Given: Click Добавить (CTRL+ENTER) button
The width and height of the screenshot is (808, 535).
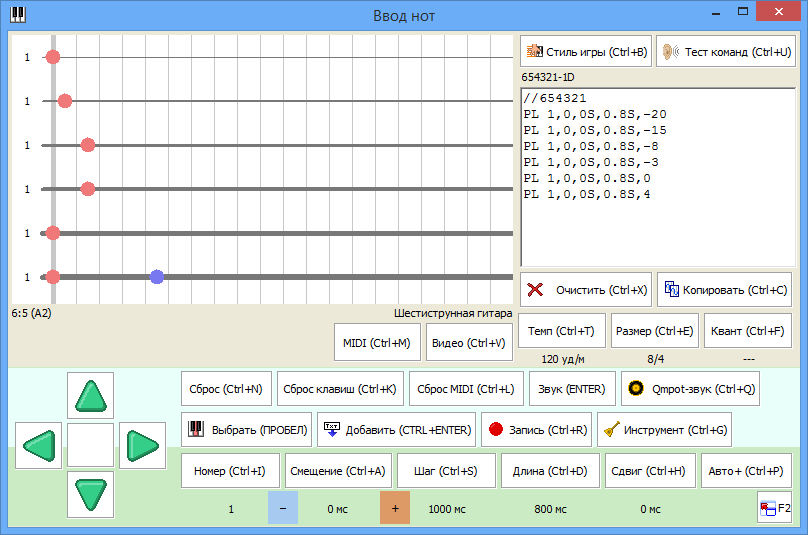Looking at the screenshot, I should point(397,429).
